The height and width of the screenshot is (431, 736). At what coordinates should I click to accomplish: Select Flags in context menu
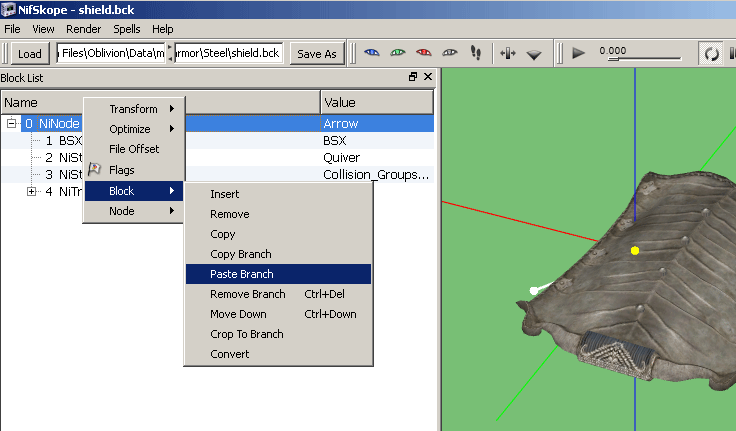coord(134,170)
